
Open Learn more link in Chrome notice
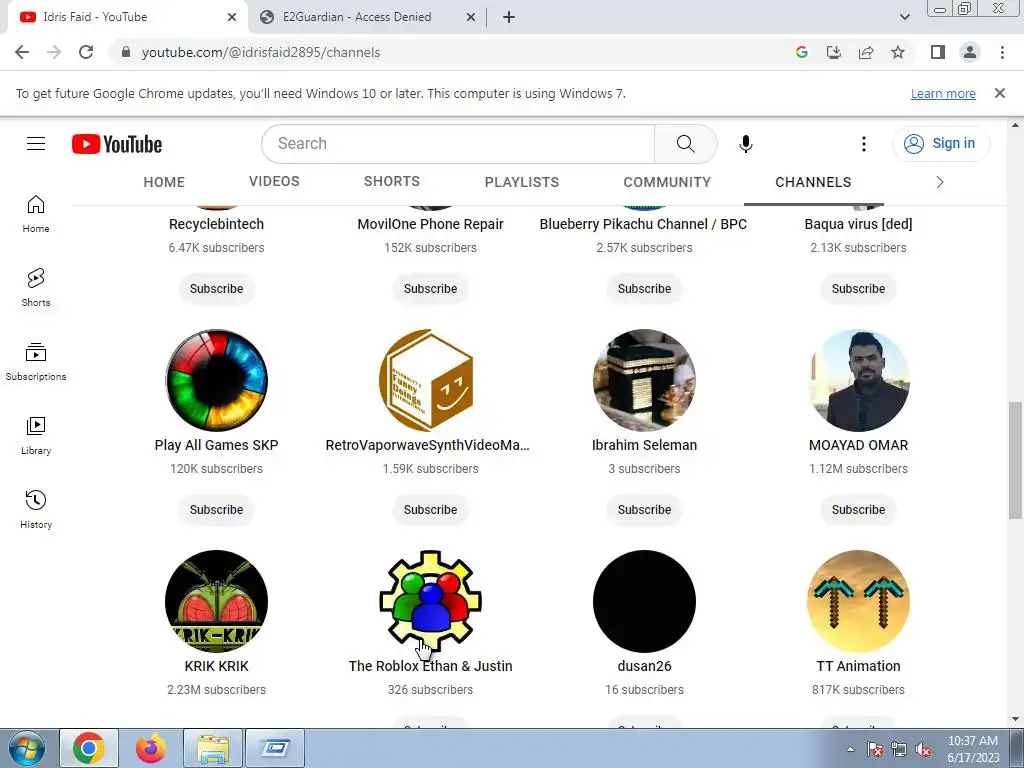point(943,93)
